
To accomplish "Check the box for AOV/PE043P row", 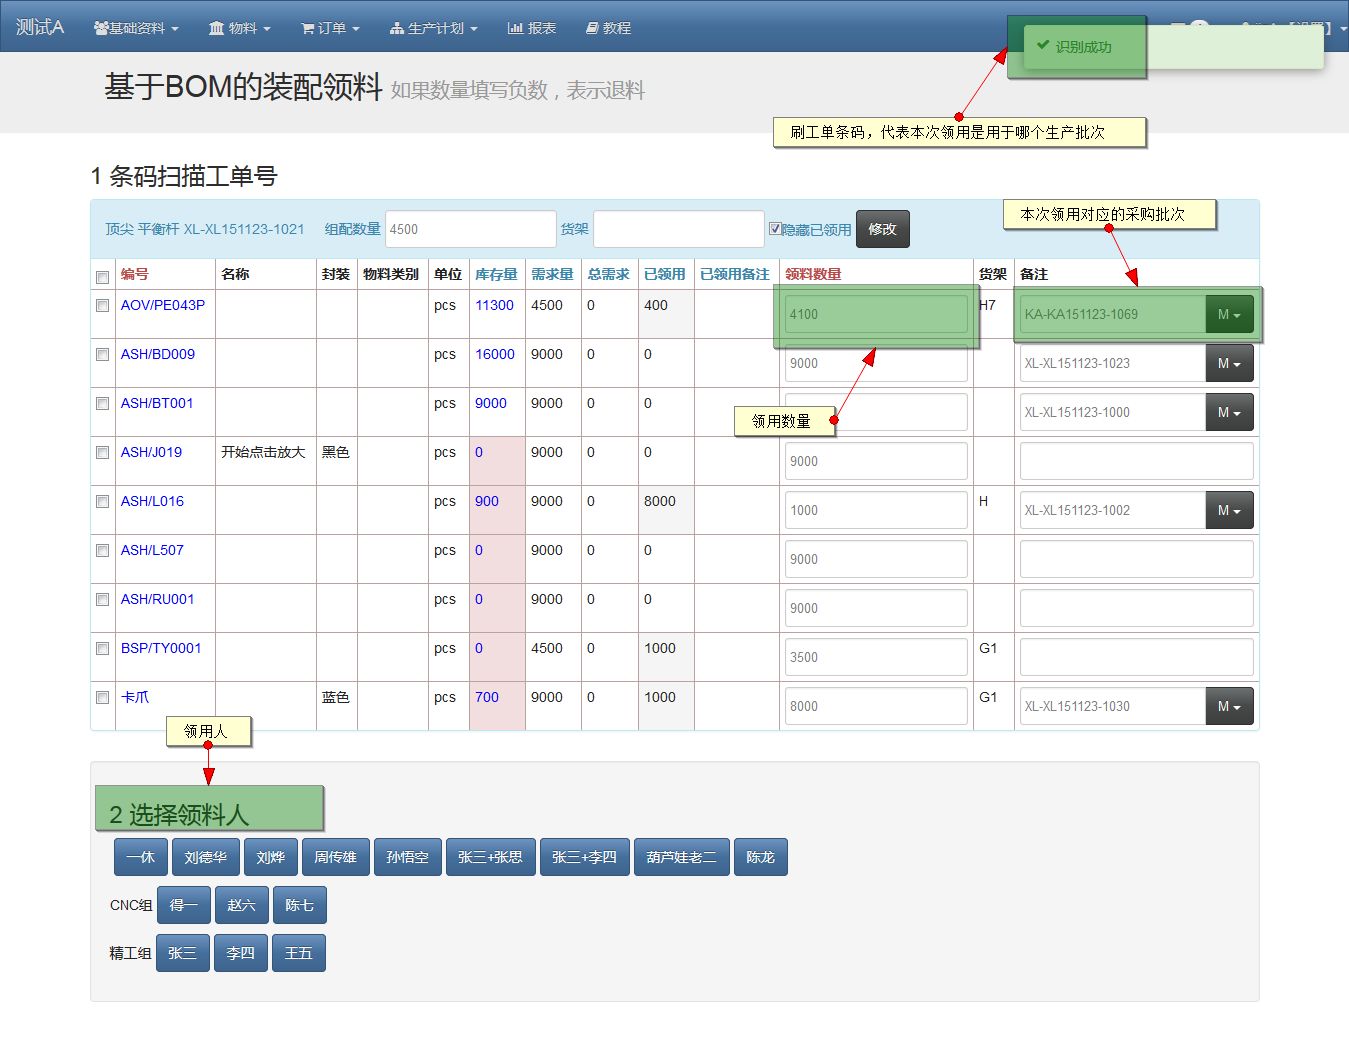I will (102, 306).
